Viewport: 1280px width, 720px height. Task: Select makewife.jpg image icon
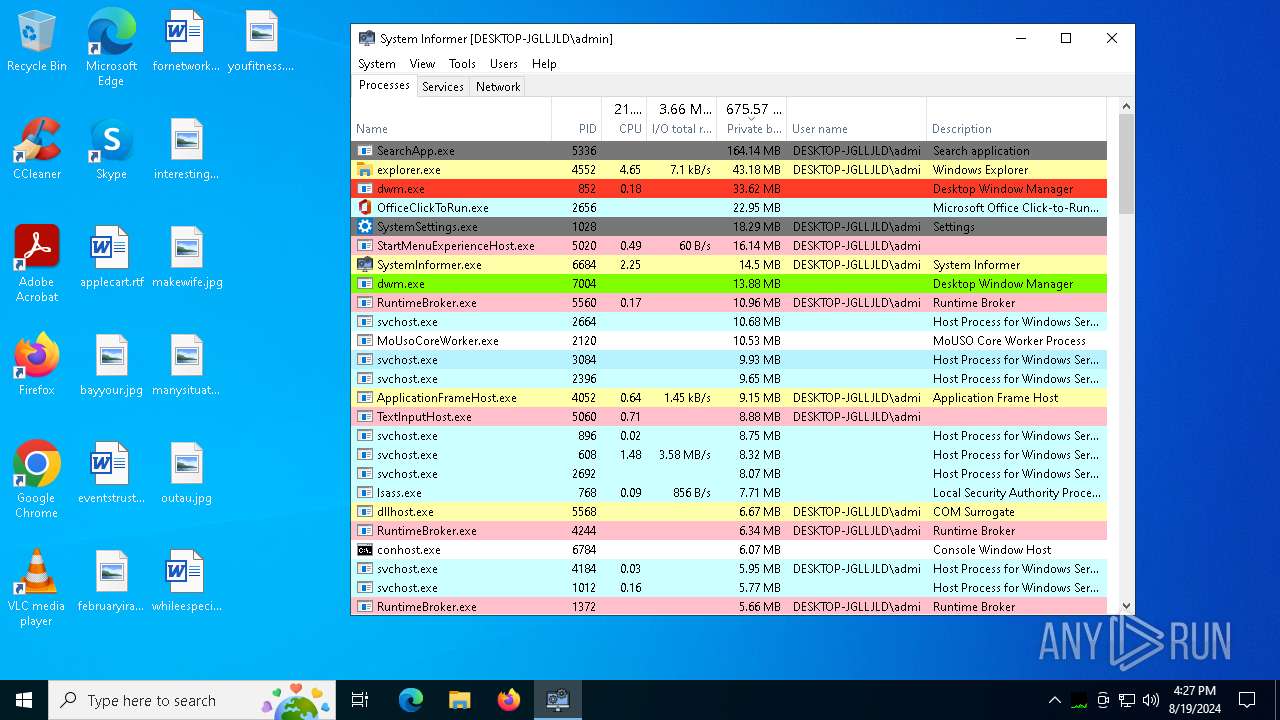[186, 257]
